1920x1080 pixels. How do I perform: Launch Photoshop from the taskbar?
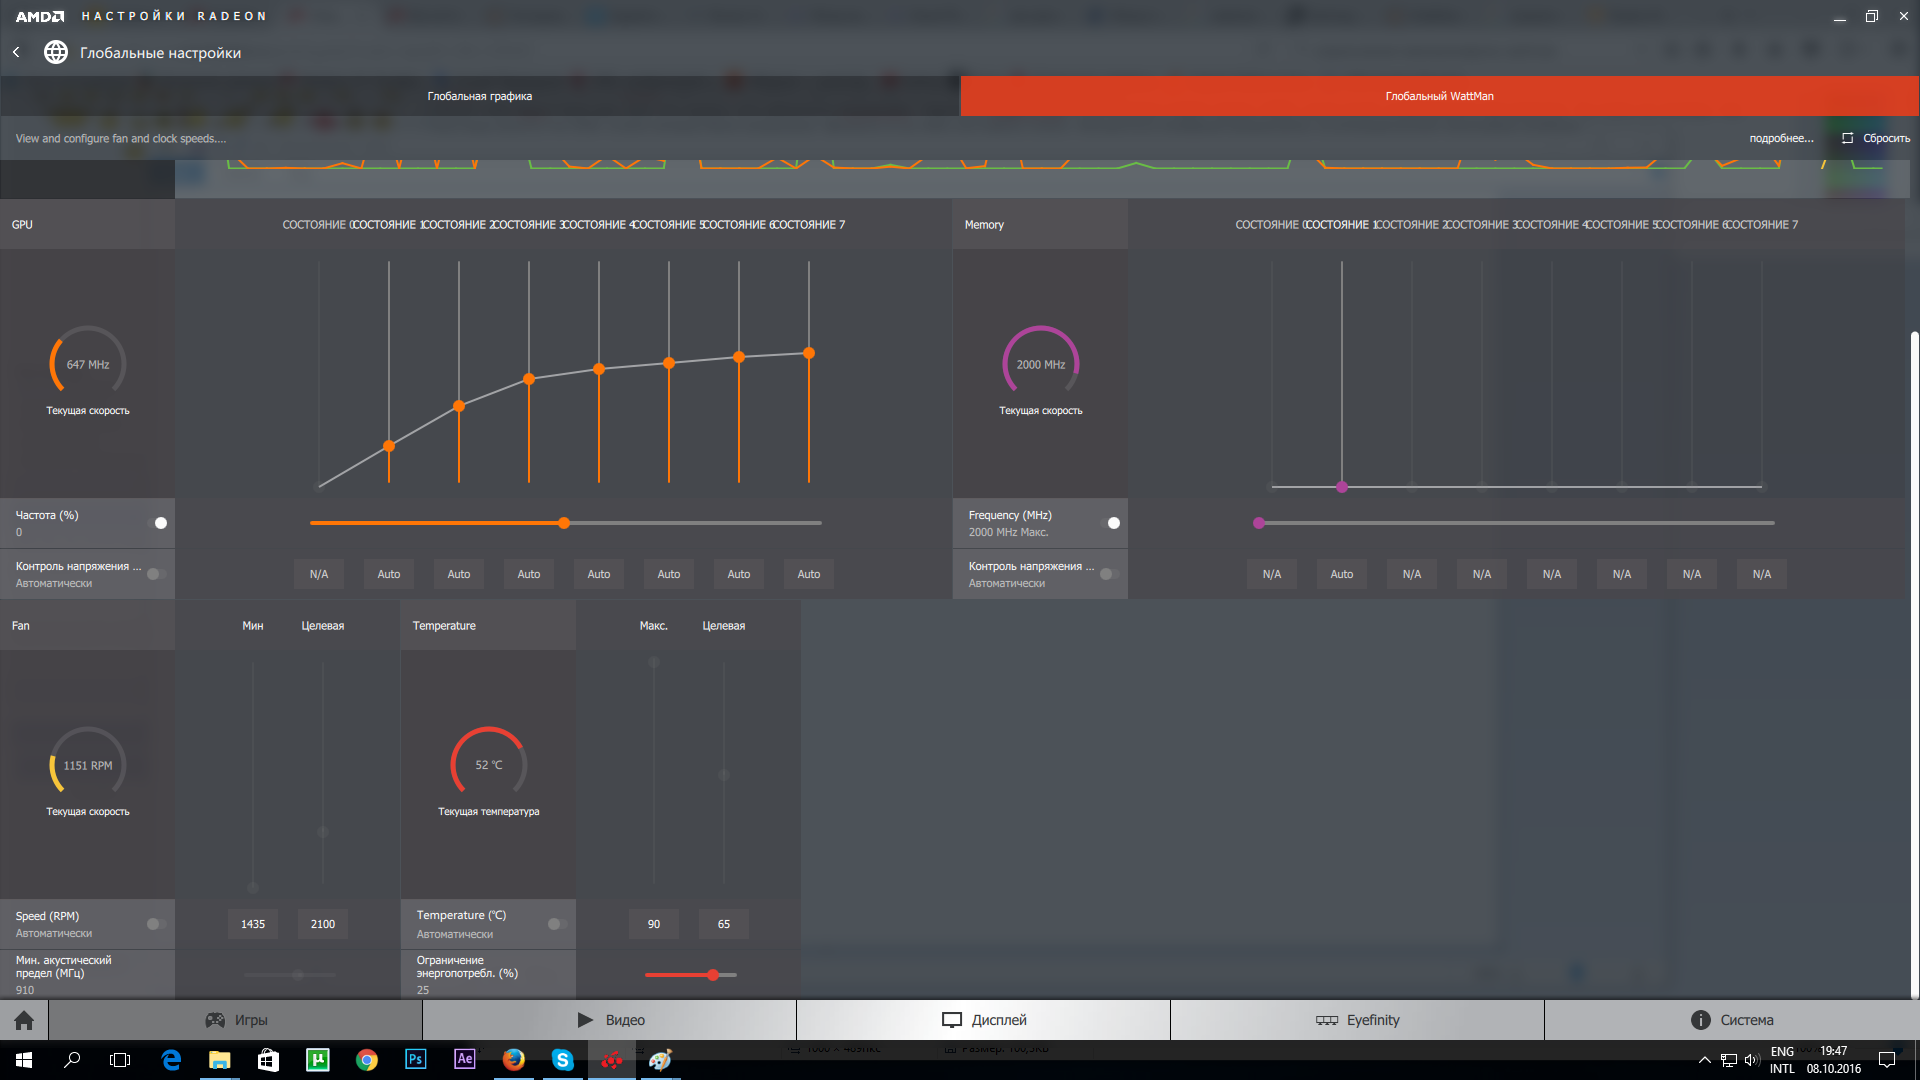(x=416, y=1060)
